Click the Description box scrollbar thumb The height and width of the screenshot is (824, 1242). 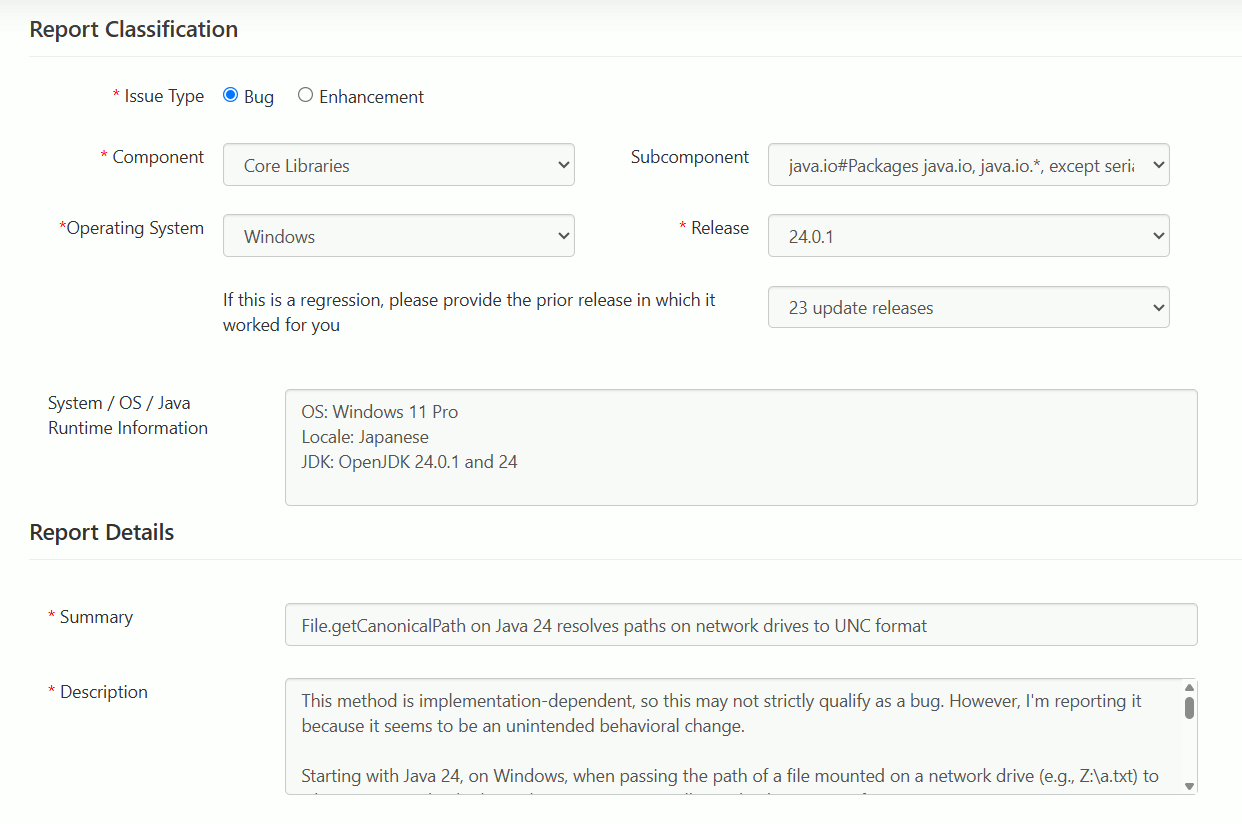[1189, 708]
